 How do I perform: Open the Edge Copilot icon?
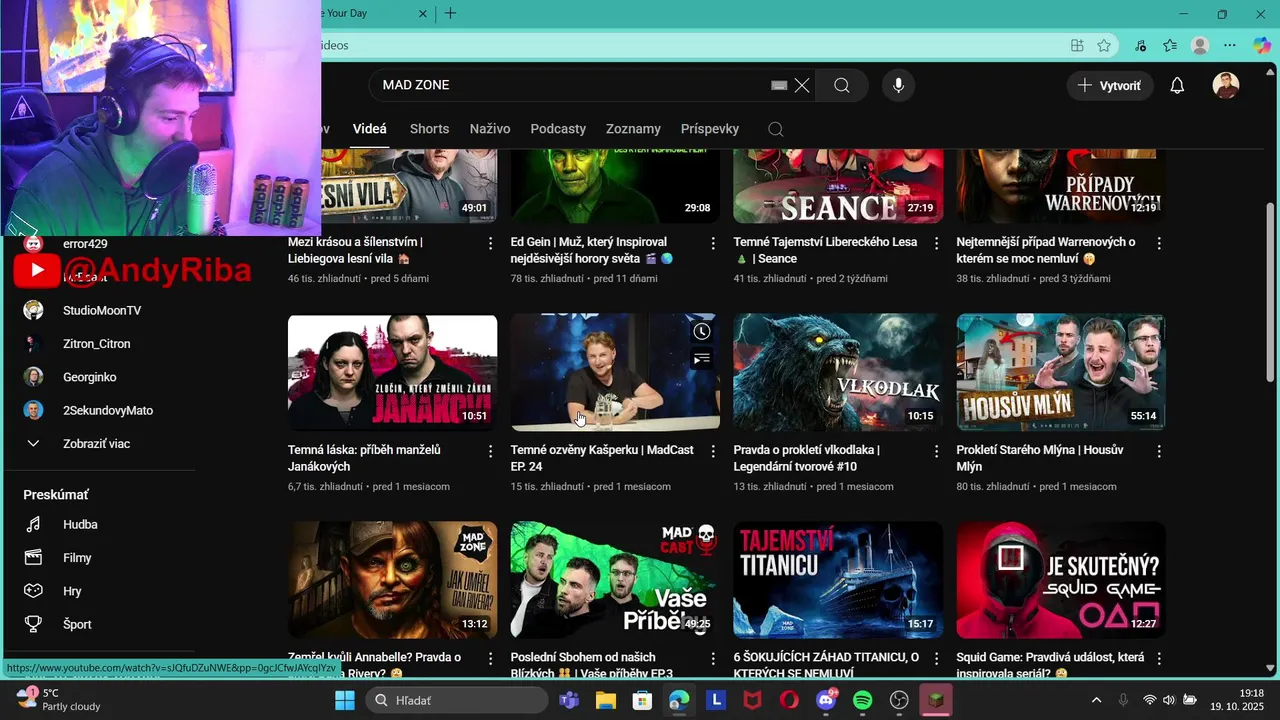click(x=1262, y=45)
